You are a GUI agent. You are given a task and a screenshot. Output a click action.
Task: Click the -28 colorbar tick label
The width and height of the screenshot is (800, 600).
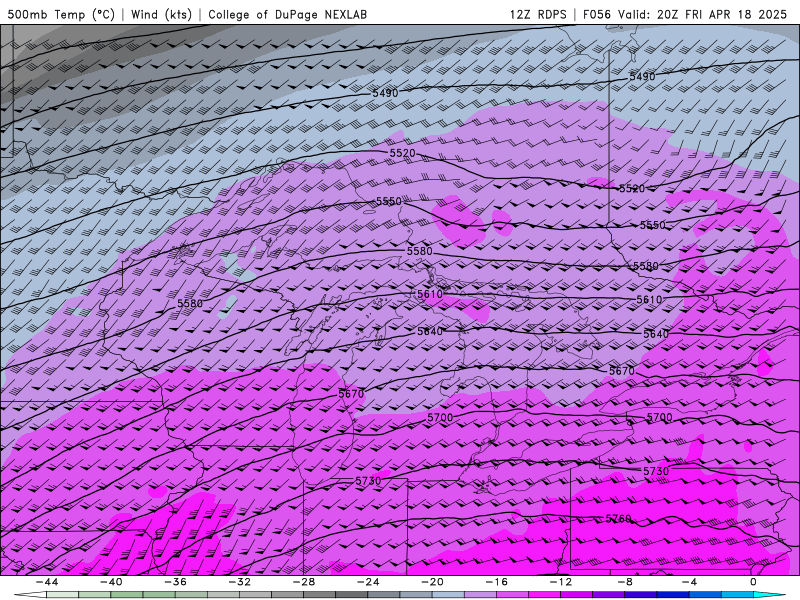pyautogui.click(x=304, y=582)
